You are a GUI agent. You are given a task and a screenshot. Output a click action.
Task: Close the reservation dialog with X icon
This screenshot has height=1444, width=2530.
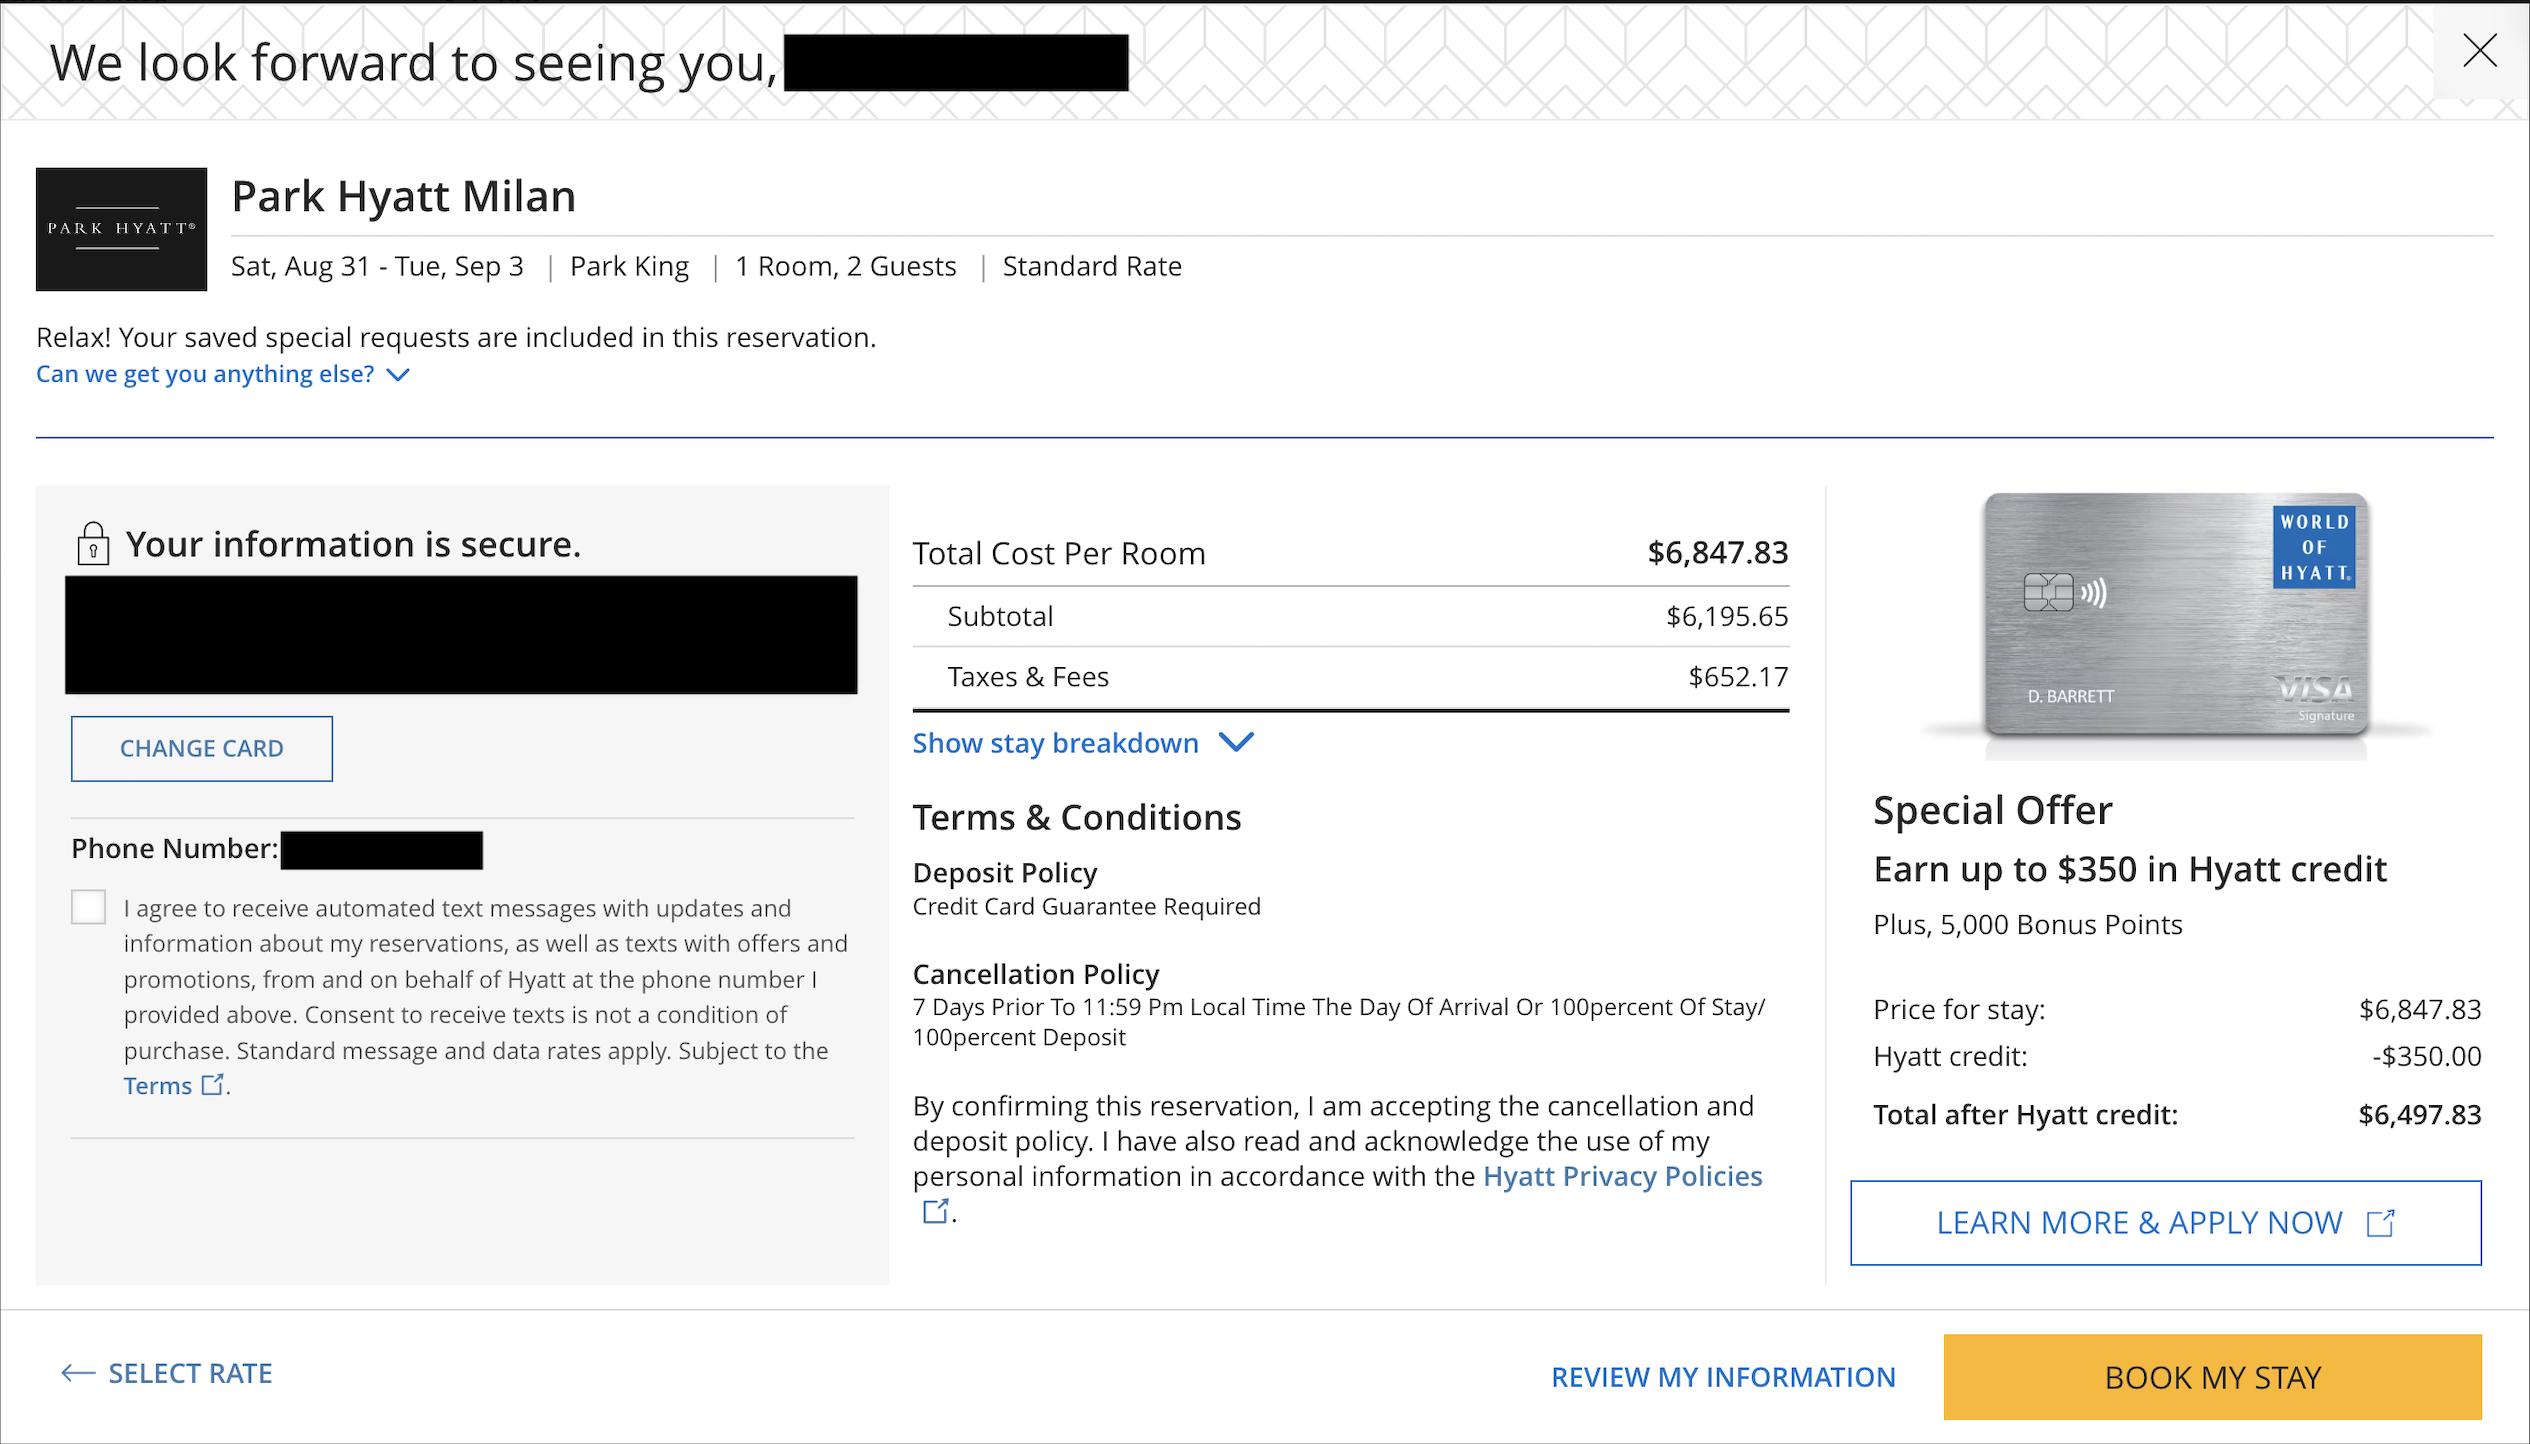point(2479,51)
